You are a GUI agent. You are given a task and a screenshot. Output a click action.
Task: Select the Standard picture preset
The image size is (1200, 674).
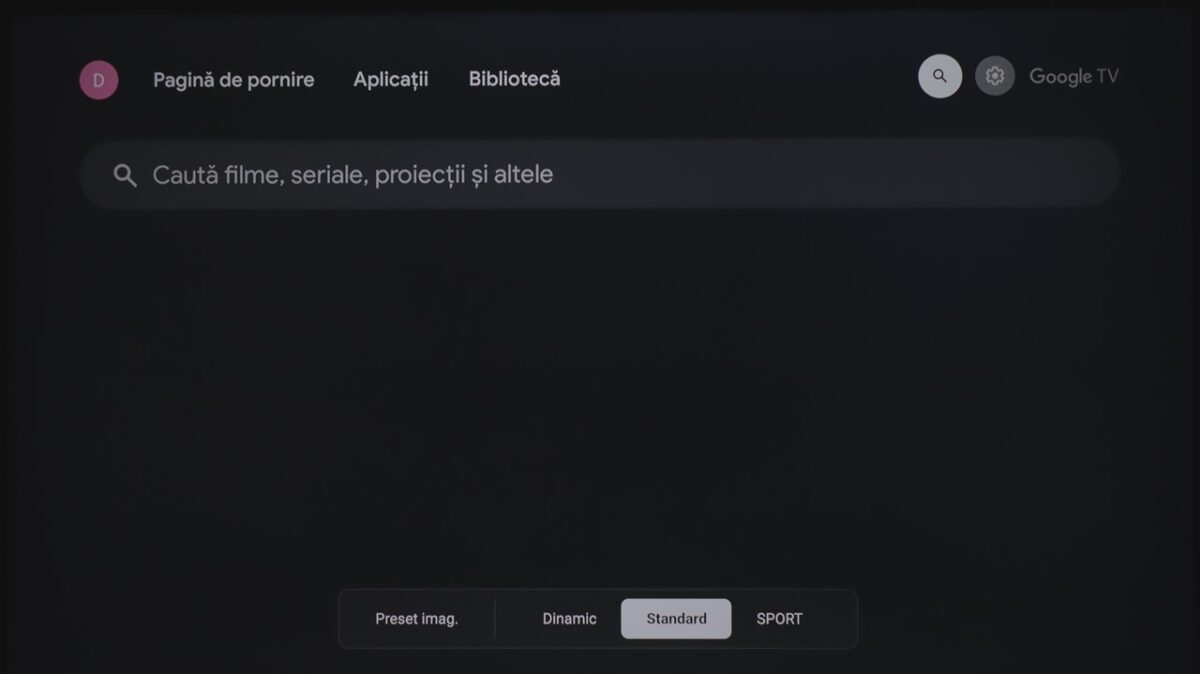(x=676, y=619)
